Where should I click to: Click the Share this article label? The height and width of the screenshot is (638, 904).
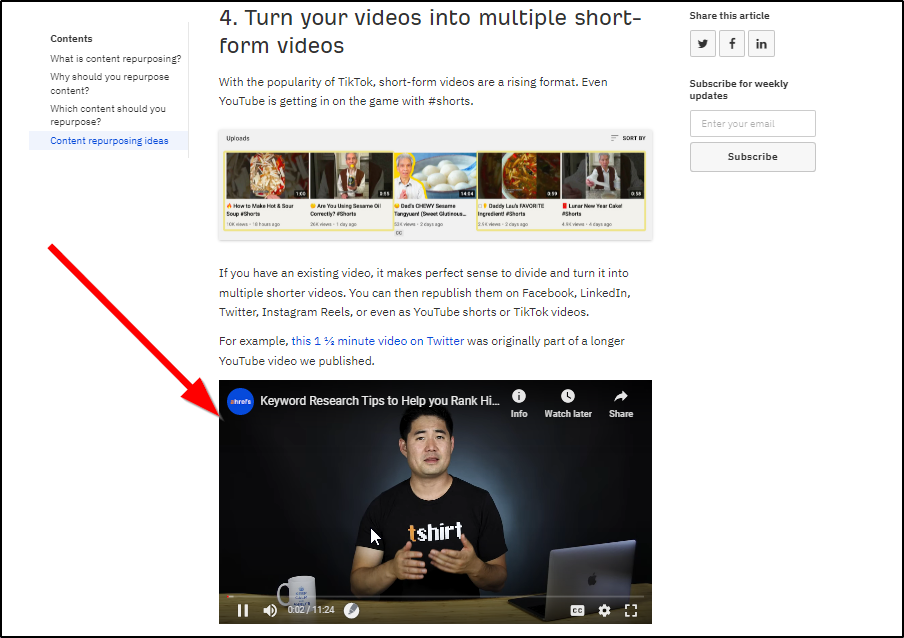click(729, 16)
